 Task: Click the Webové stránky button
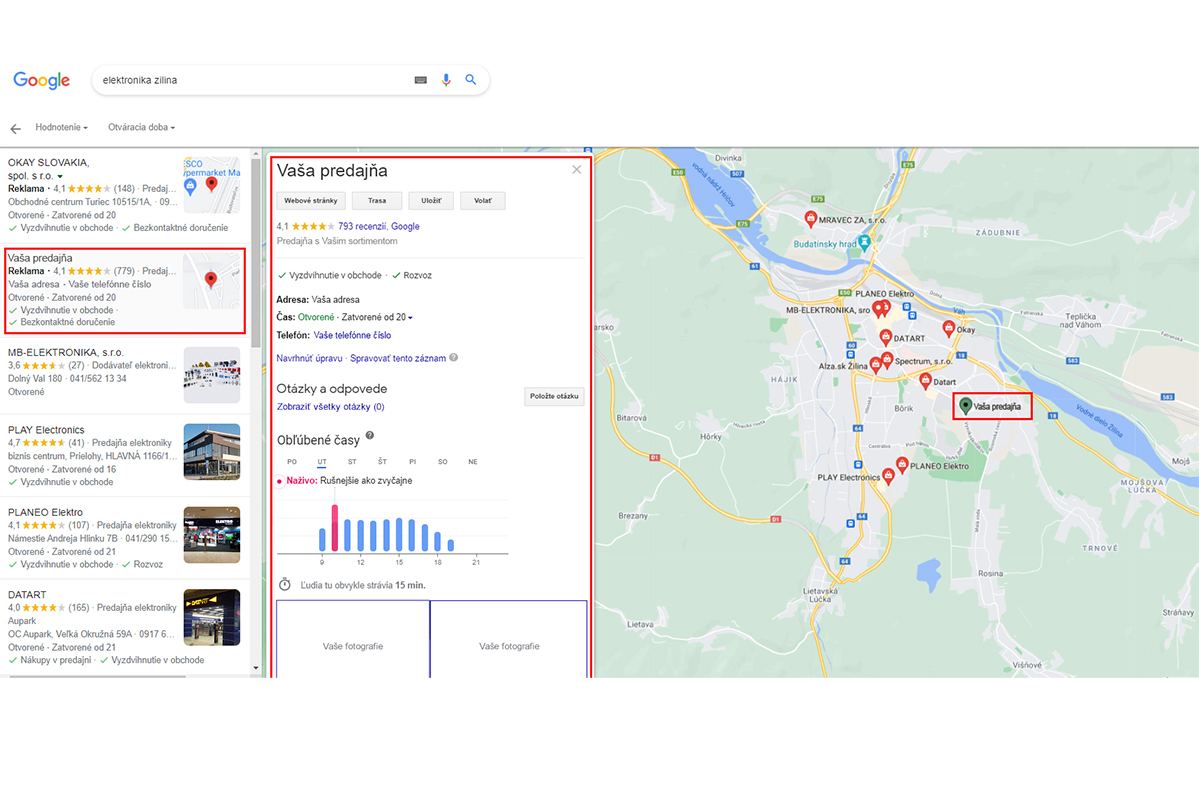(x=310, y=201)
